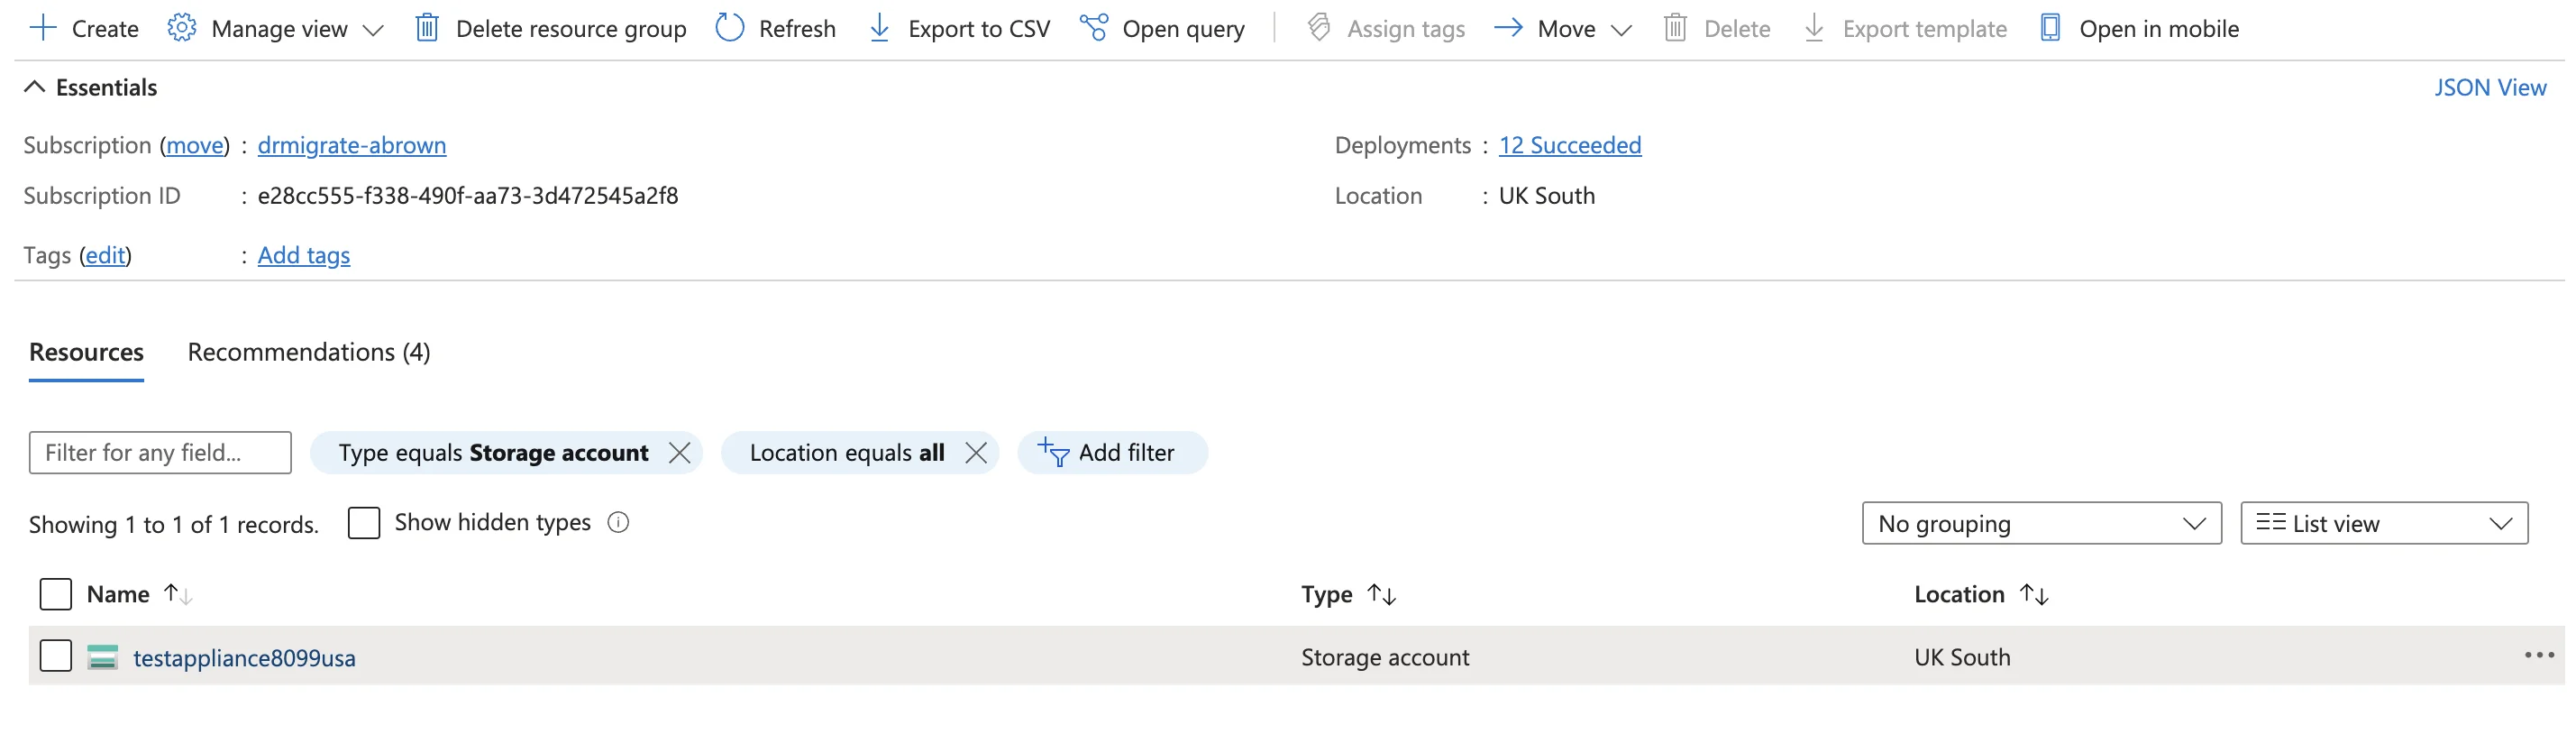Screen dimensions: 2576x743
Task: Open Manage view gear icon
Action: (181, 28)
